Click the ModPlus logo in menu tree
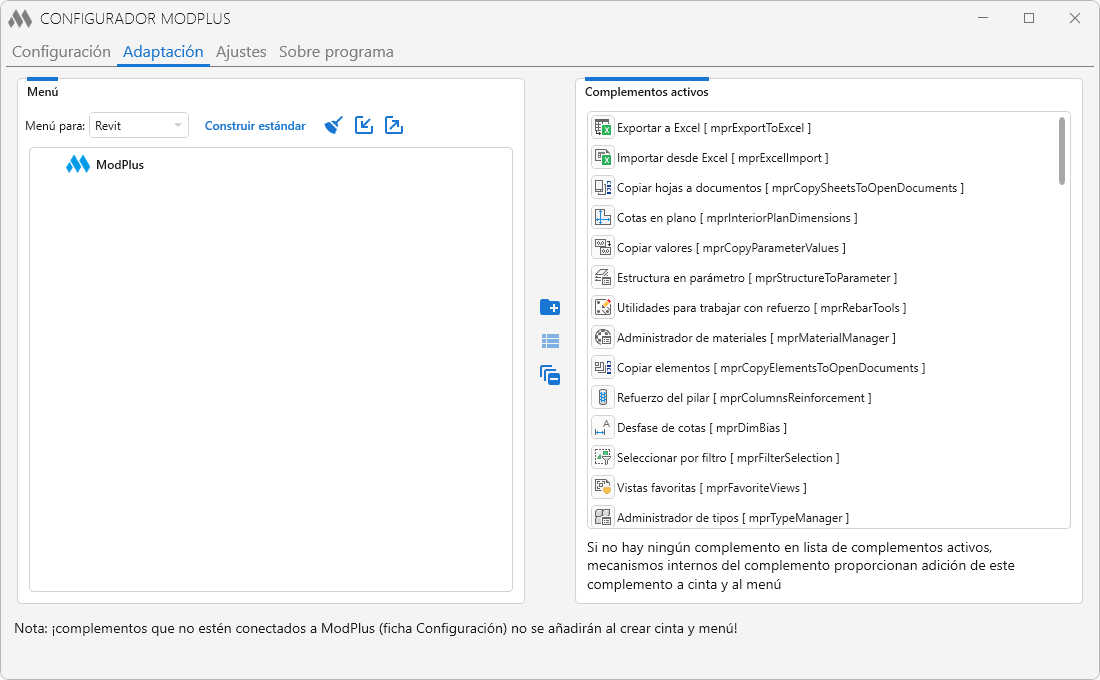The image size is (1100, 680). click(78, 164)
